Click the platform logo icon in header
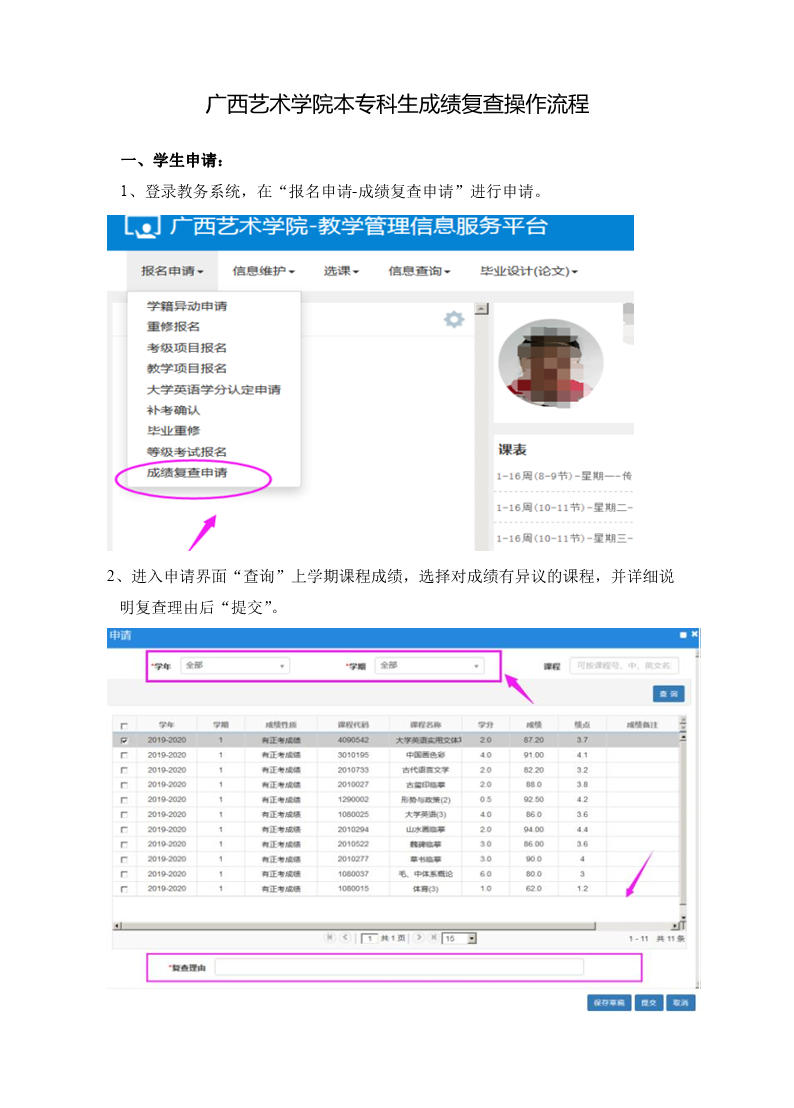 point(140,229)
